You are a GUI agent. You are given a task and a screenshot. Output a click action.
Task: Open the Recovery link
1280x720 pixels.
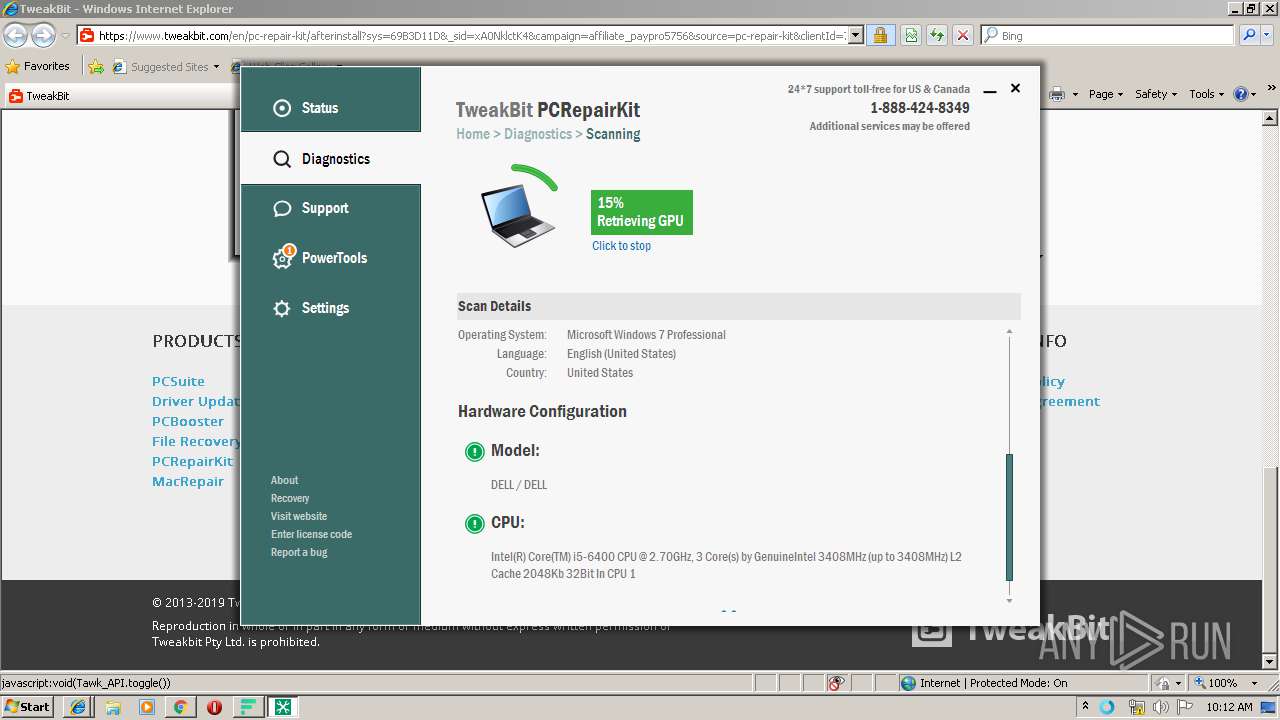[x=290, y=498]
